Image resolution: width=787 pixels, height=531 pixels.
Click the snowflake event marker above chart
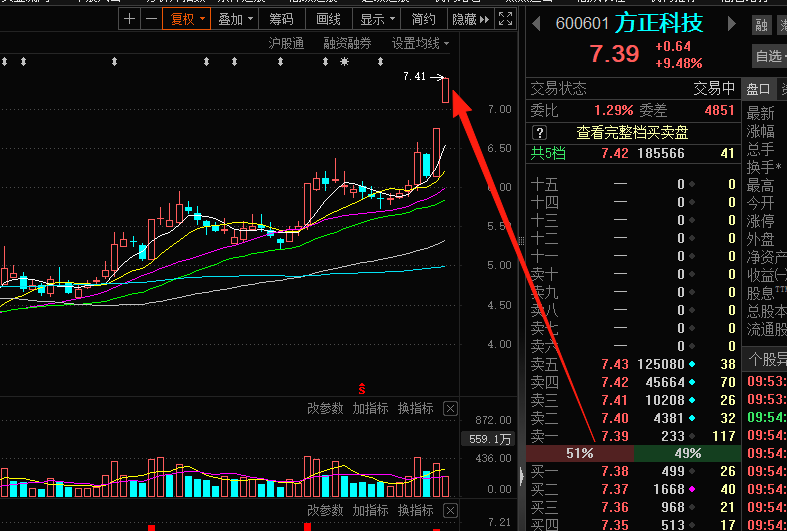(x=344, y=62)
